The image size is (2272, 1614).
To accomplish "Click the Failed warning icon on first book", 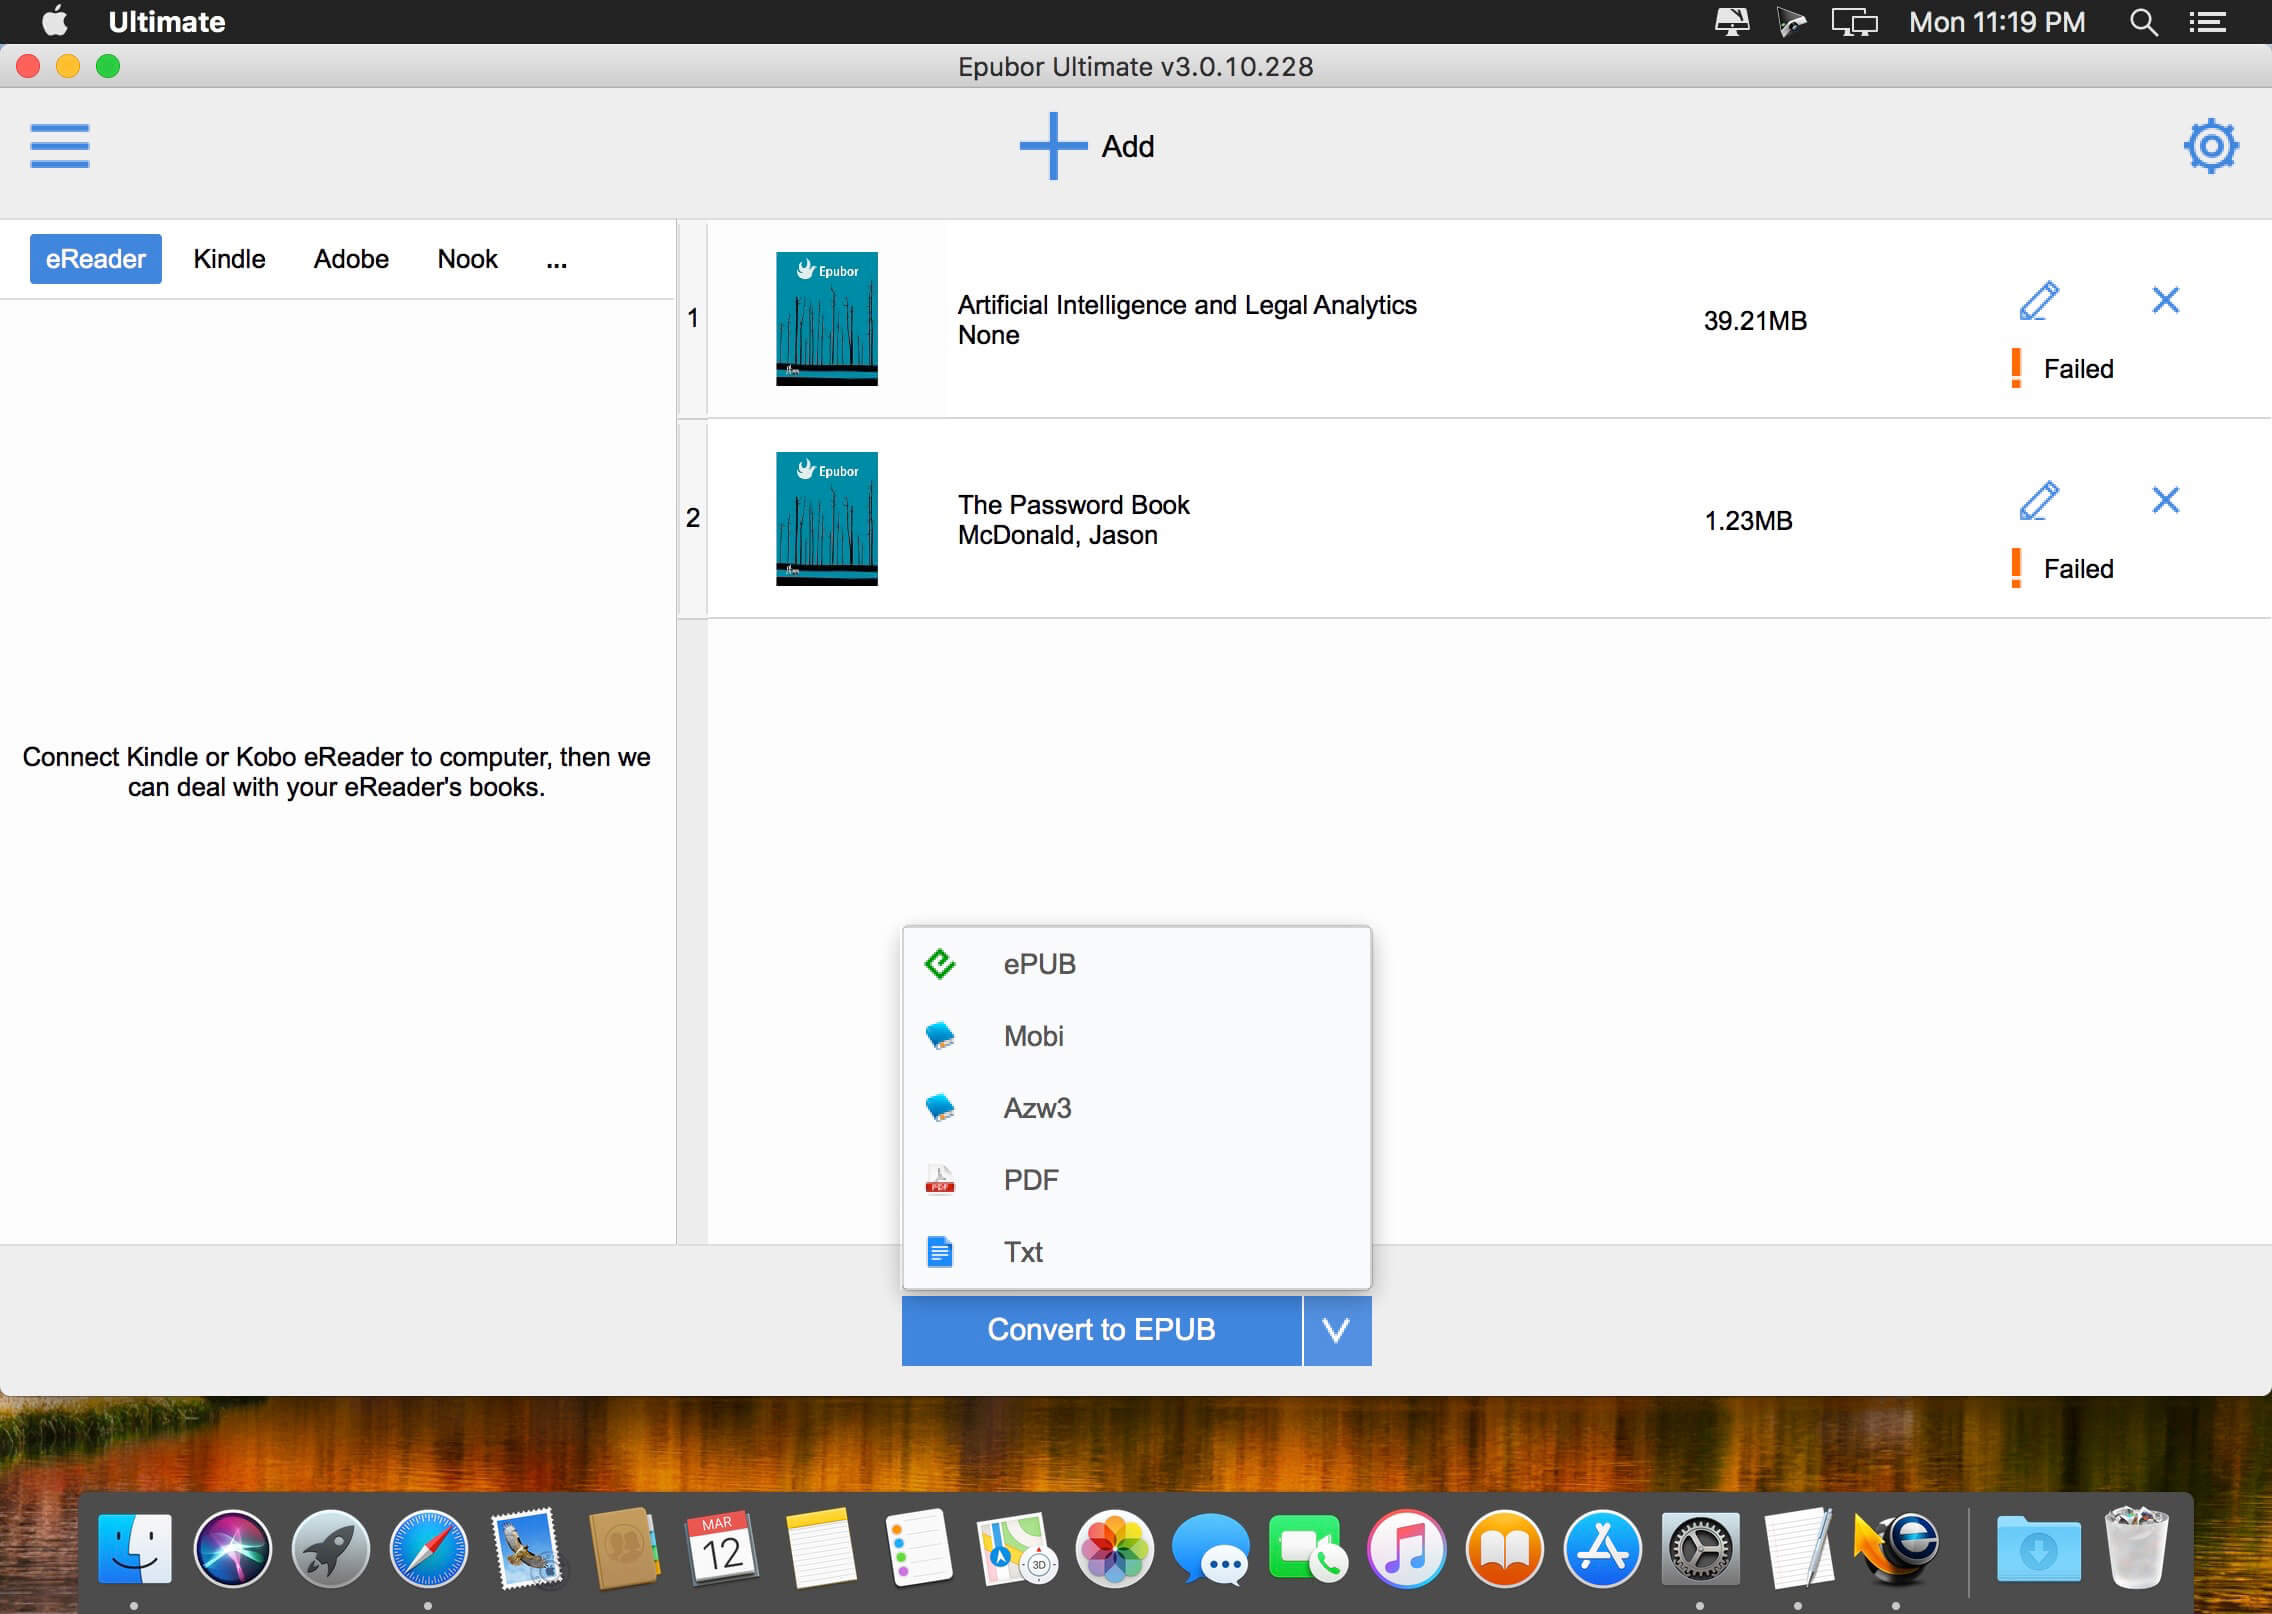I will pos(2016,368).
